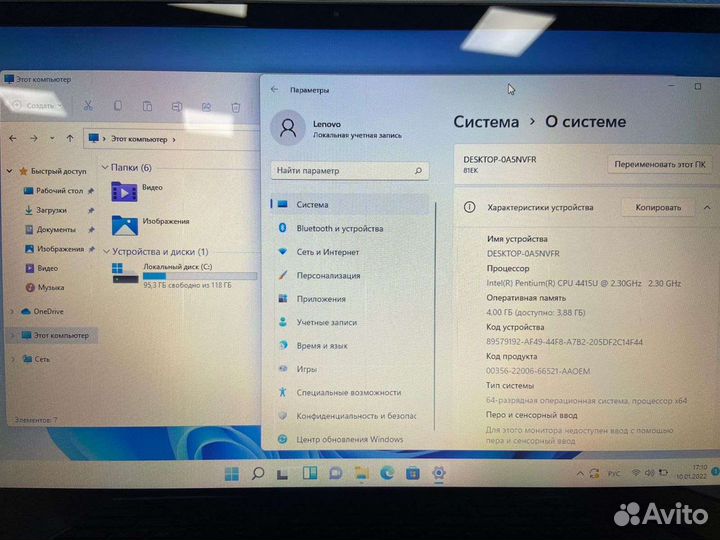Collapse Характеристики устройства section chevron
The height and width of the screenshot is (540, 720).
[x=707, y=208]
